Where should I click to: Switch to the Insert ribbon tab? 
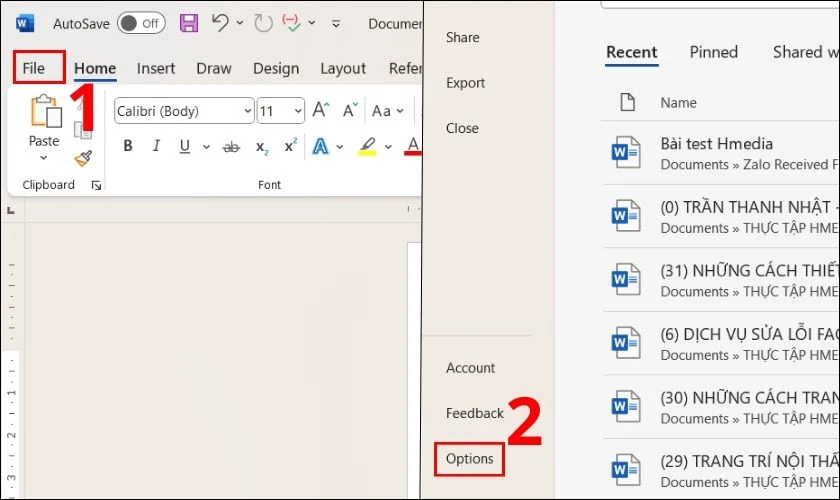tap(155, 69)
